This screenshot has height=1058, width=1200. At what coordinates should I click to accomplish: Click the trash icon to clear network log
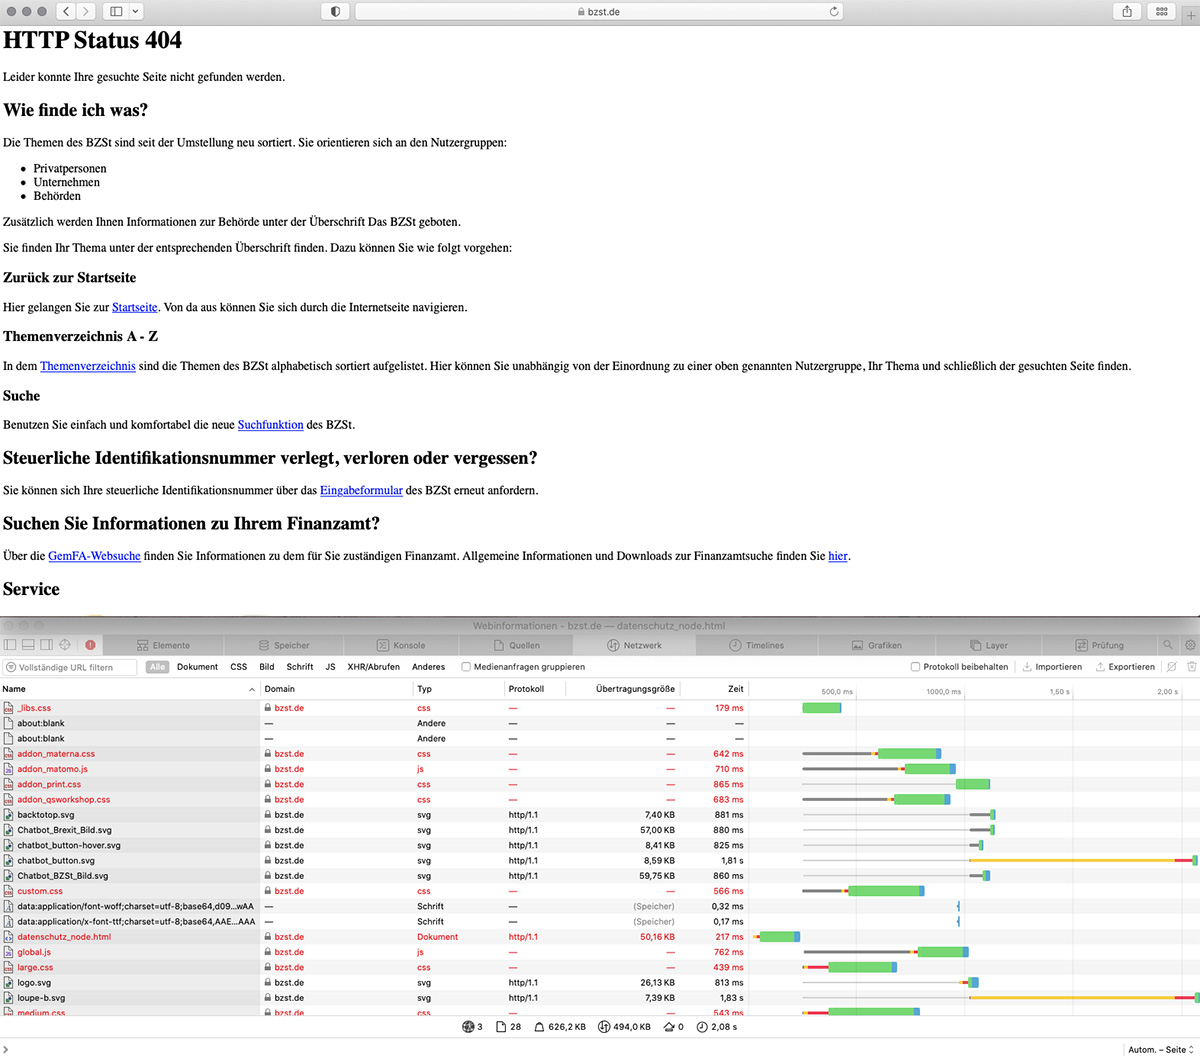coord(1191,667)
